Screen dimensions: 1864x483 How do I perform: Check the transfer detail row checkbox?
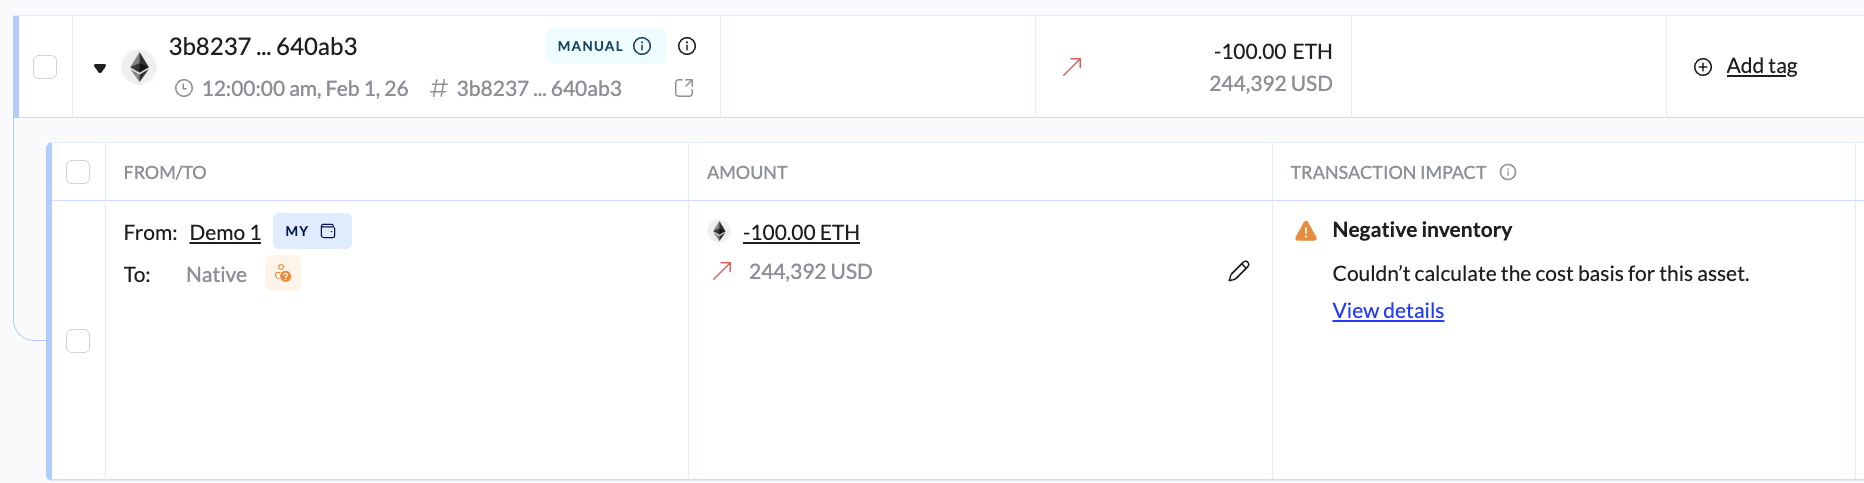point(78,341)
